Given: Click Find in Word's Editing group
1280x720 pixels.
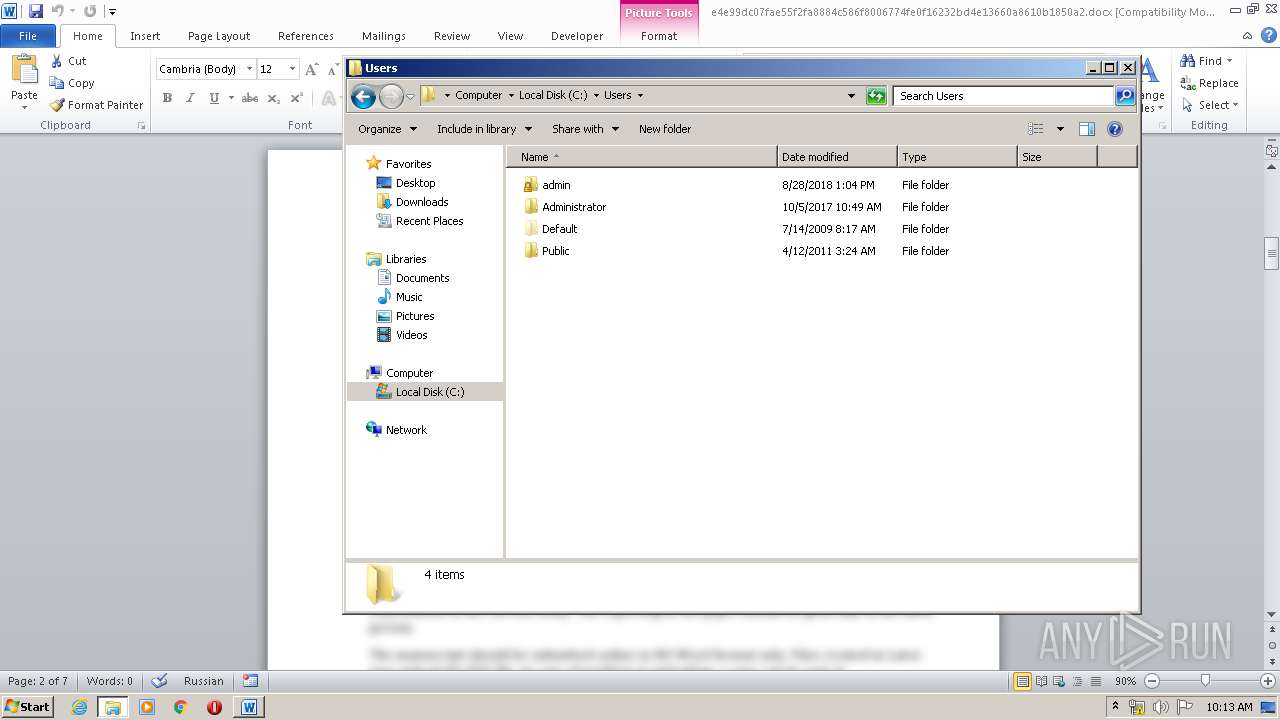Looking at the screenshot, I should tap(1203, 61).
